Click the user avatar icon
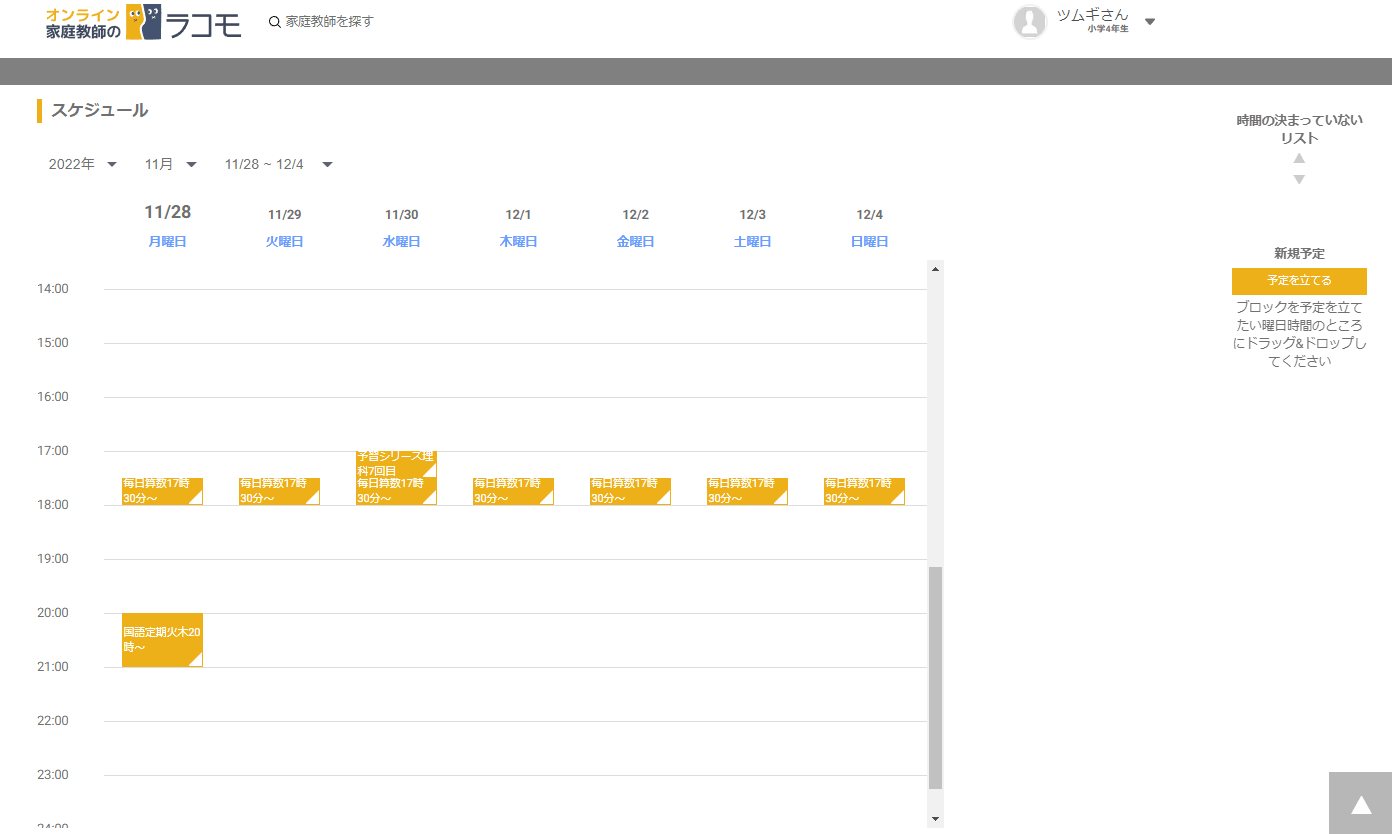The width and height of the screenshot is (1392, 834). pyautogui.click(x=1030, y=22)
